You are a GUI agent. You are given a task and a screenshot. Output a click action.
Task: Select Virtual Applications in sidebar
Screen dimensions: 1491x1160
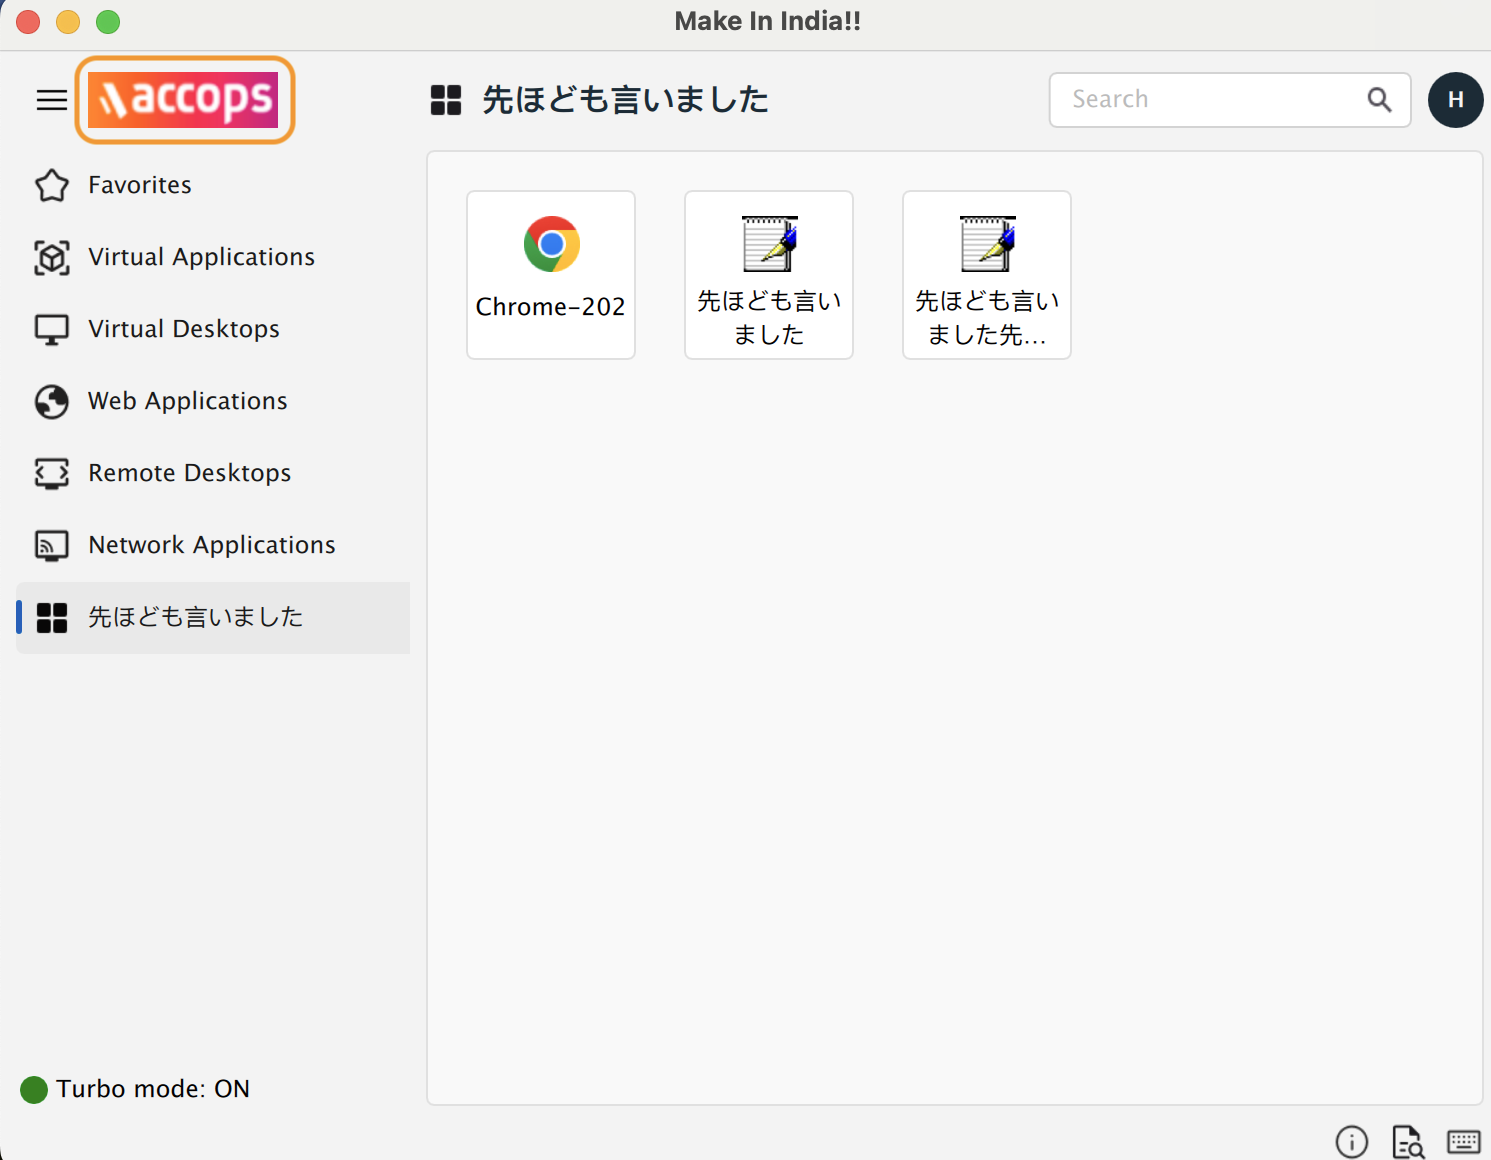201,257
